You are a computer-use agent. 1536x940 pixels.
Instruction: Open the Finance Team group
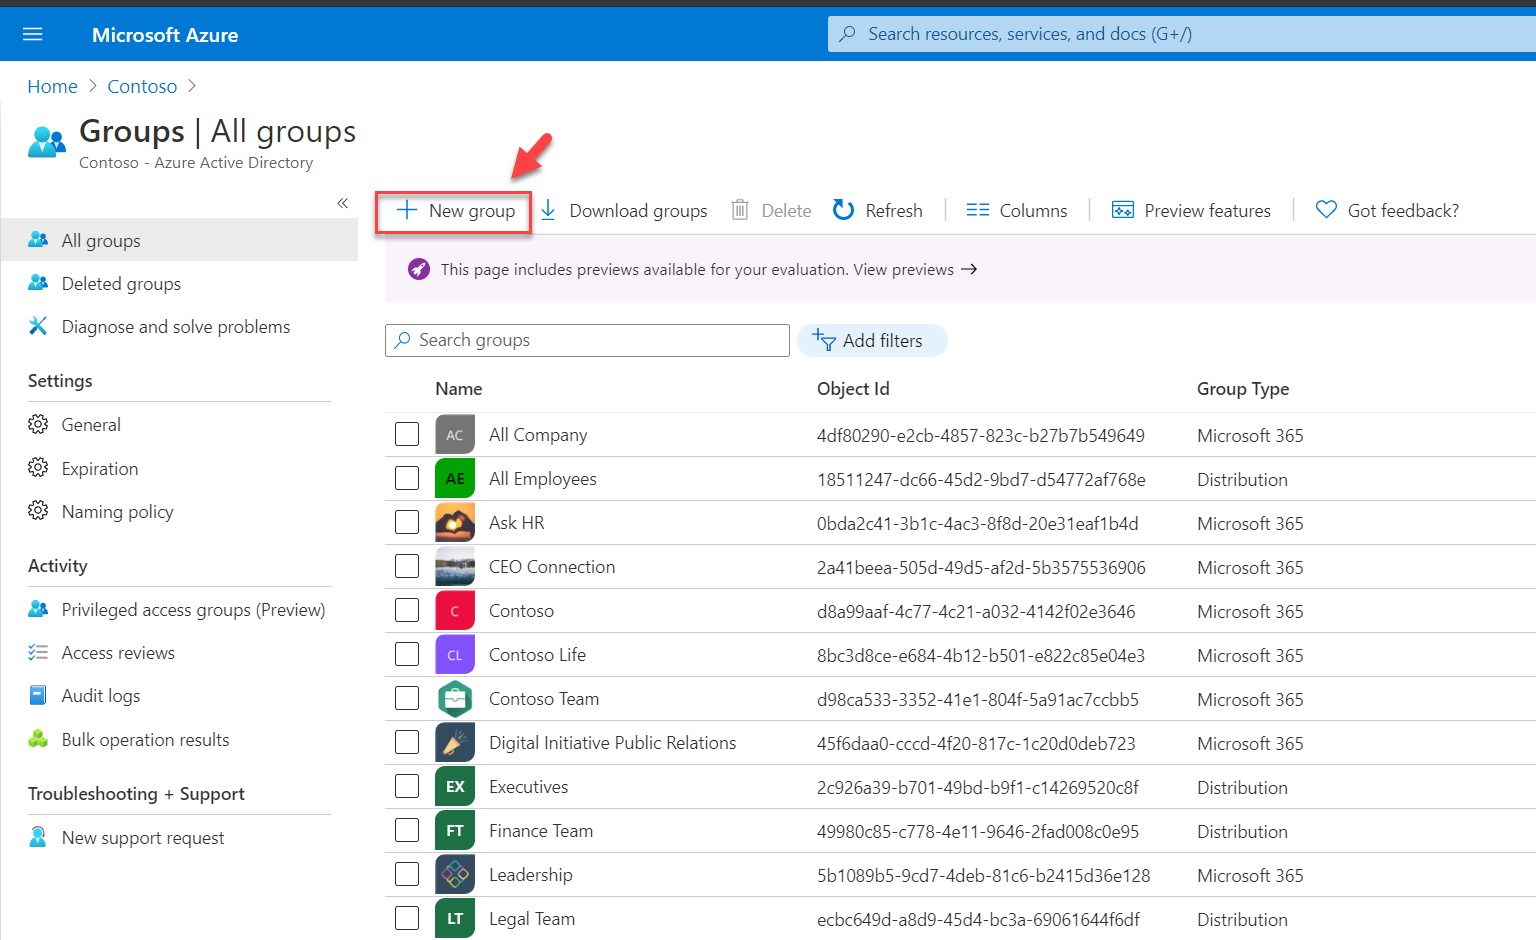[x=541, y=831]
